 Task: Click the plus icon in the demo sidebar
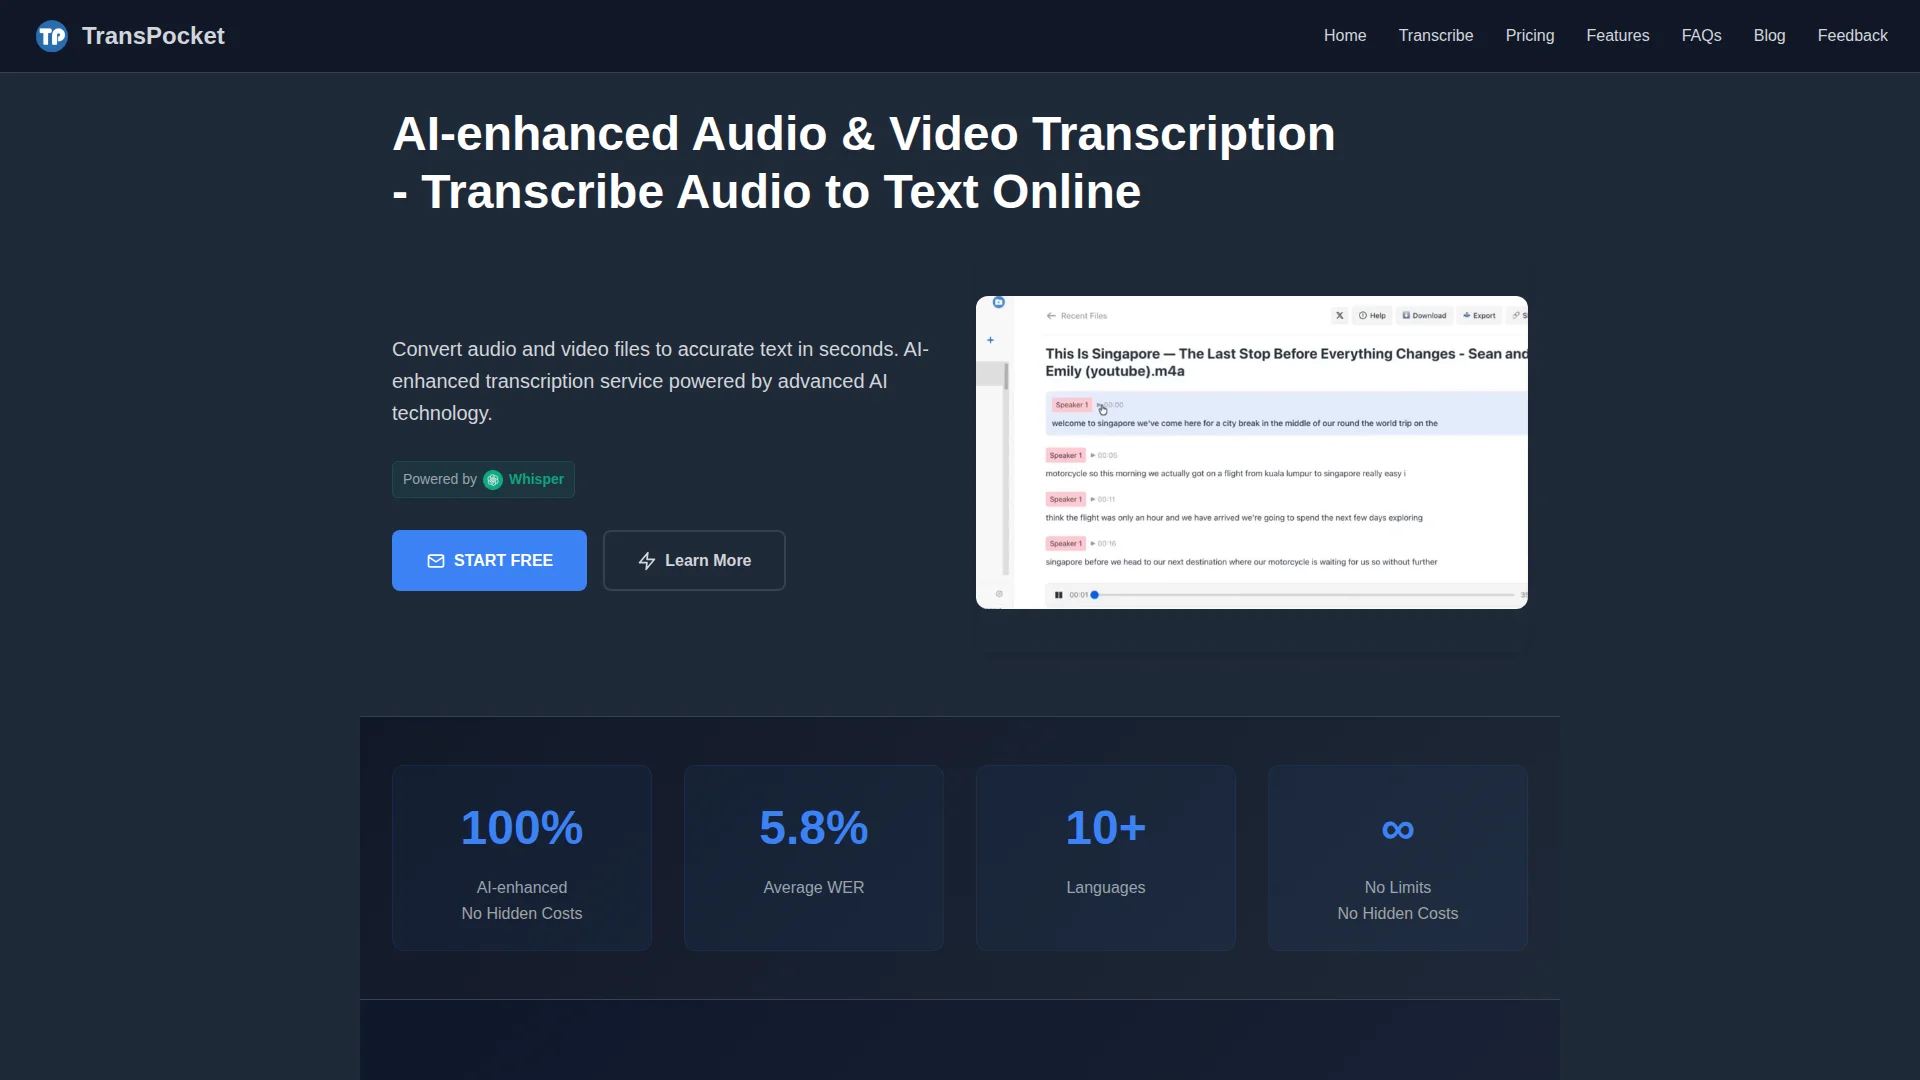(991, 340)
